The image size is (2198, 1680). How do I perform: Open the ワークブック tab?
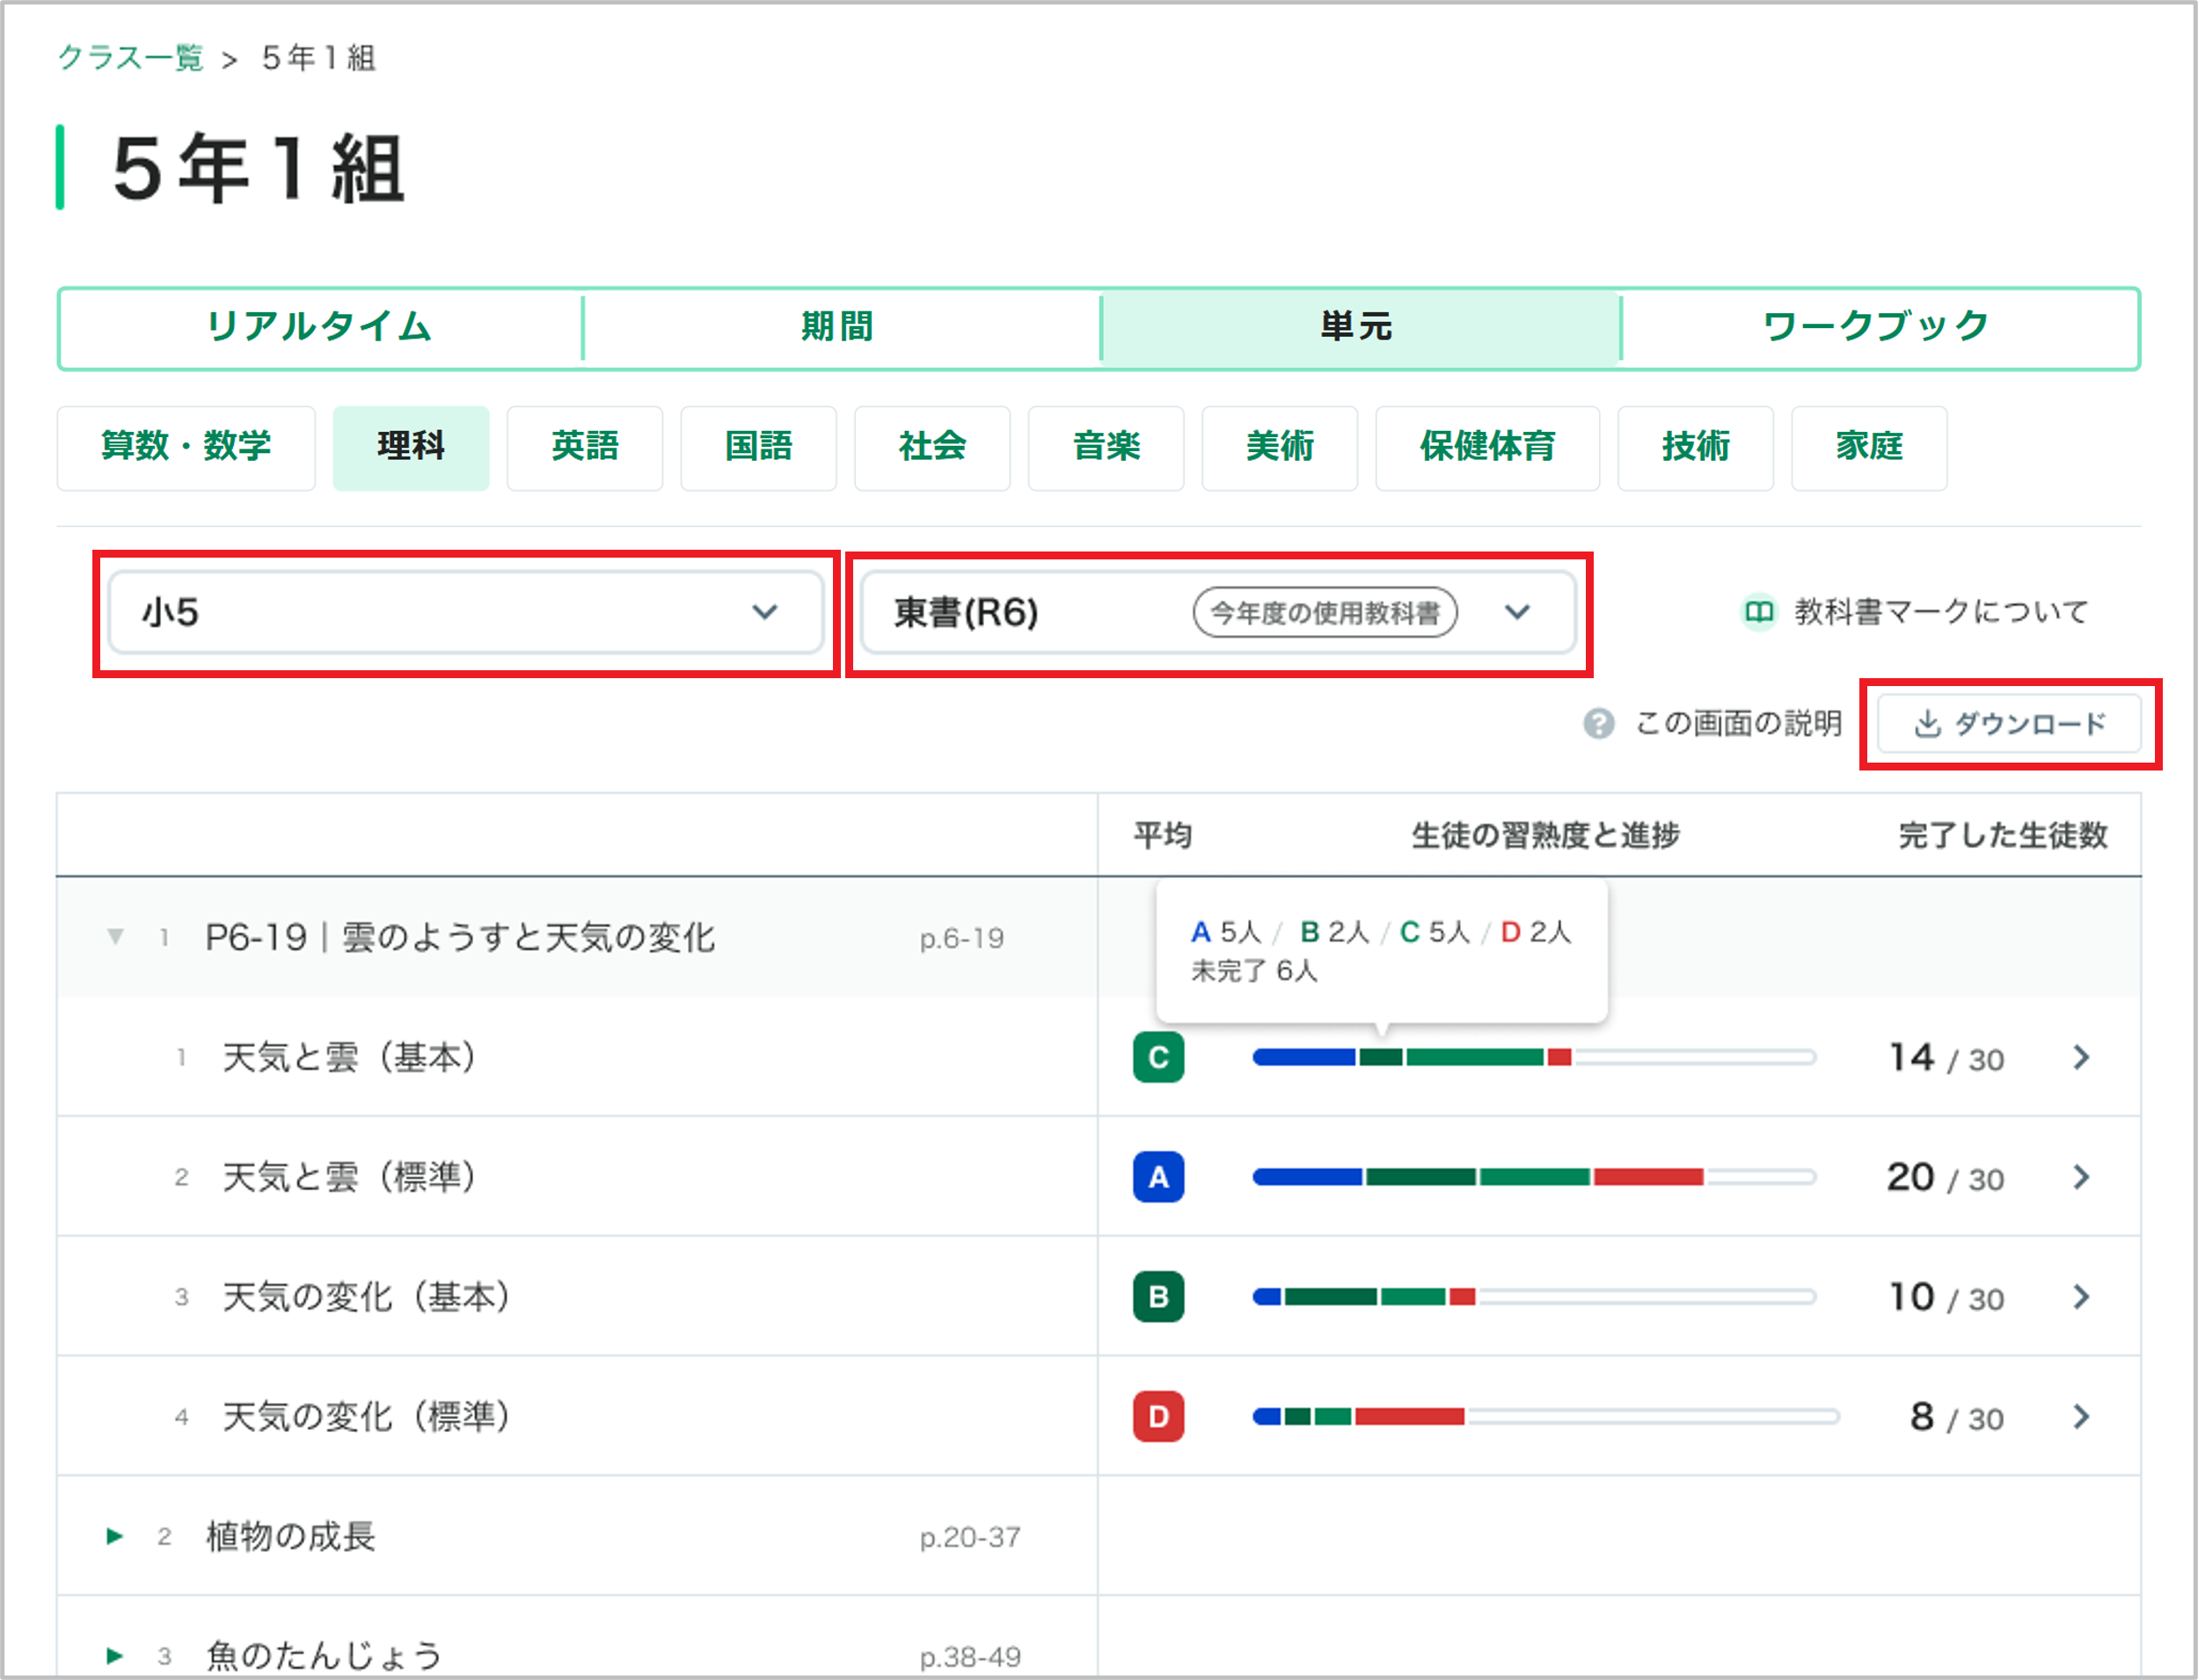[1877, 327]
